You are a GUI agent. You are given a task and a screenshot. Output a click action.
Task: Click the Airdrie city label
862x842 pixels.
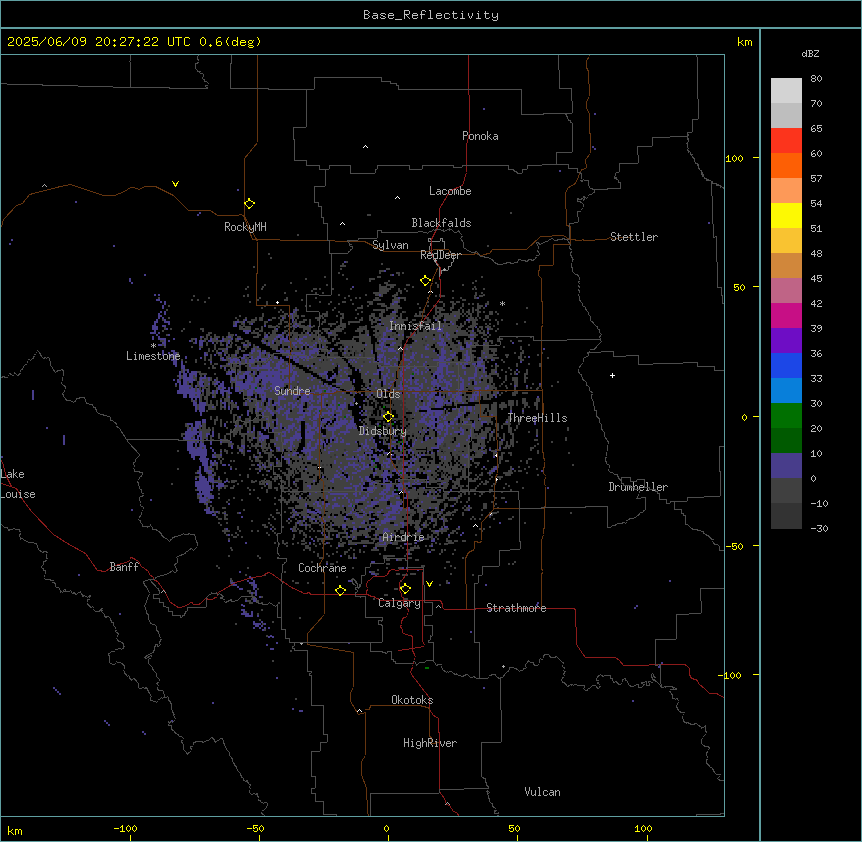click(x=404, y=537)
